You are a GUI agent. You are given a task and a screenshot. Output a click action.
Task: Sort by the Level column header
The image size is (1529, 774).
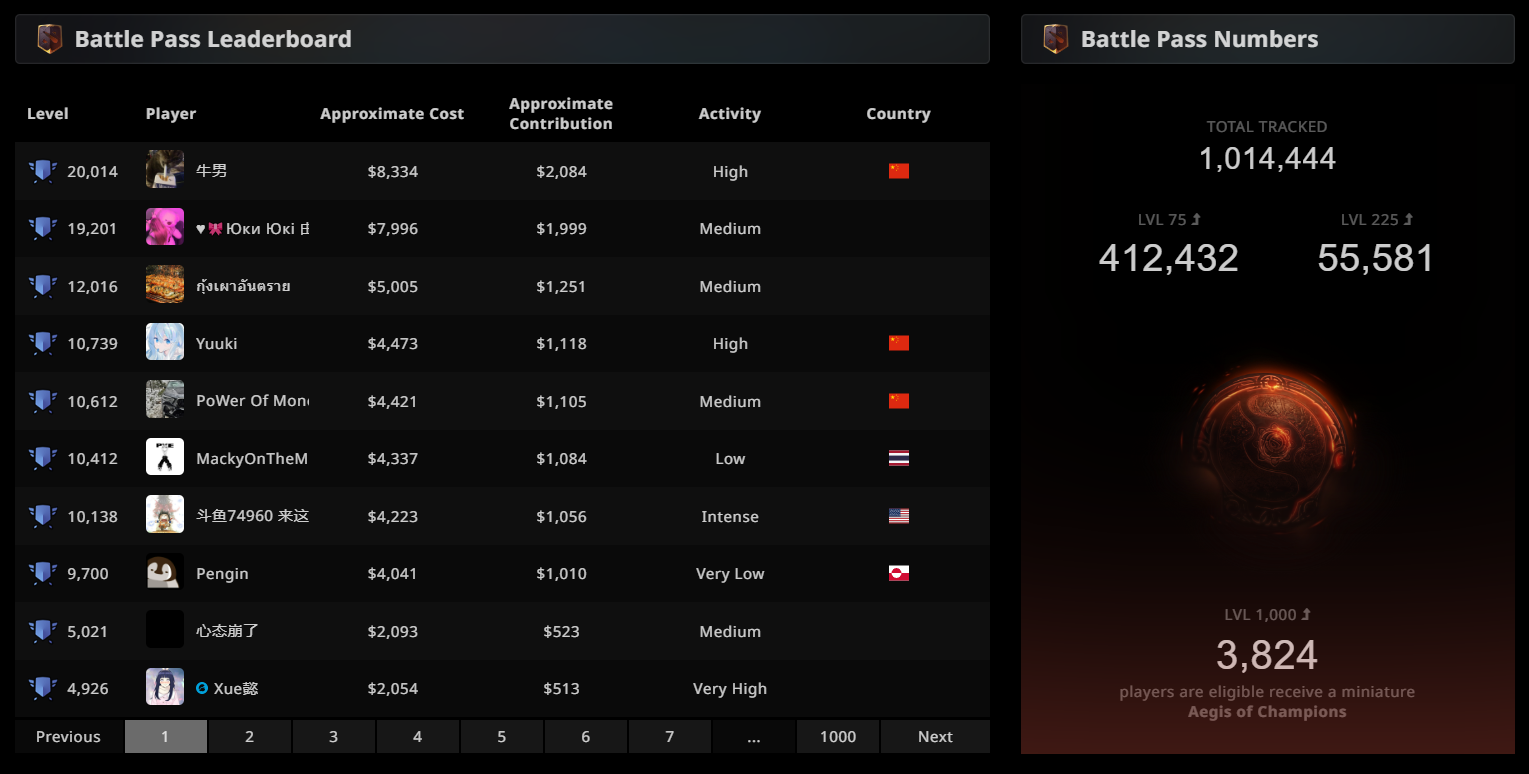click(48, 113)
